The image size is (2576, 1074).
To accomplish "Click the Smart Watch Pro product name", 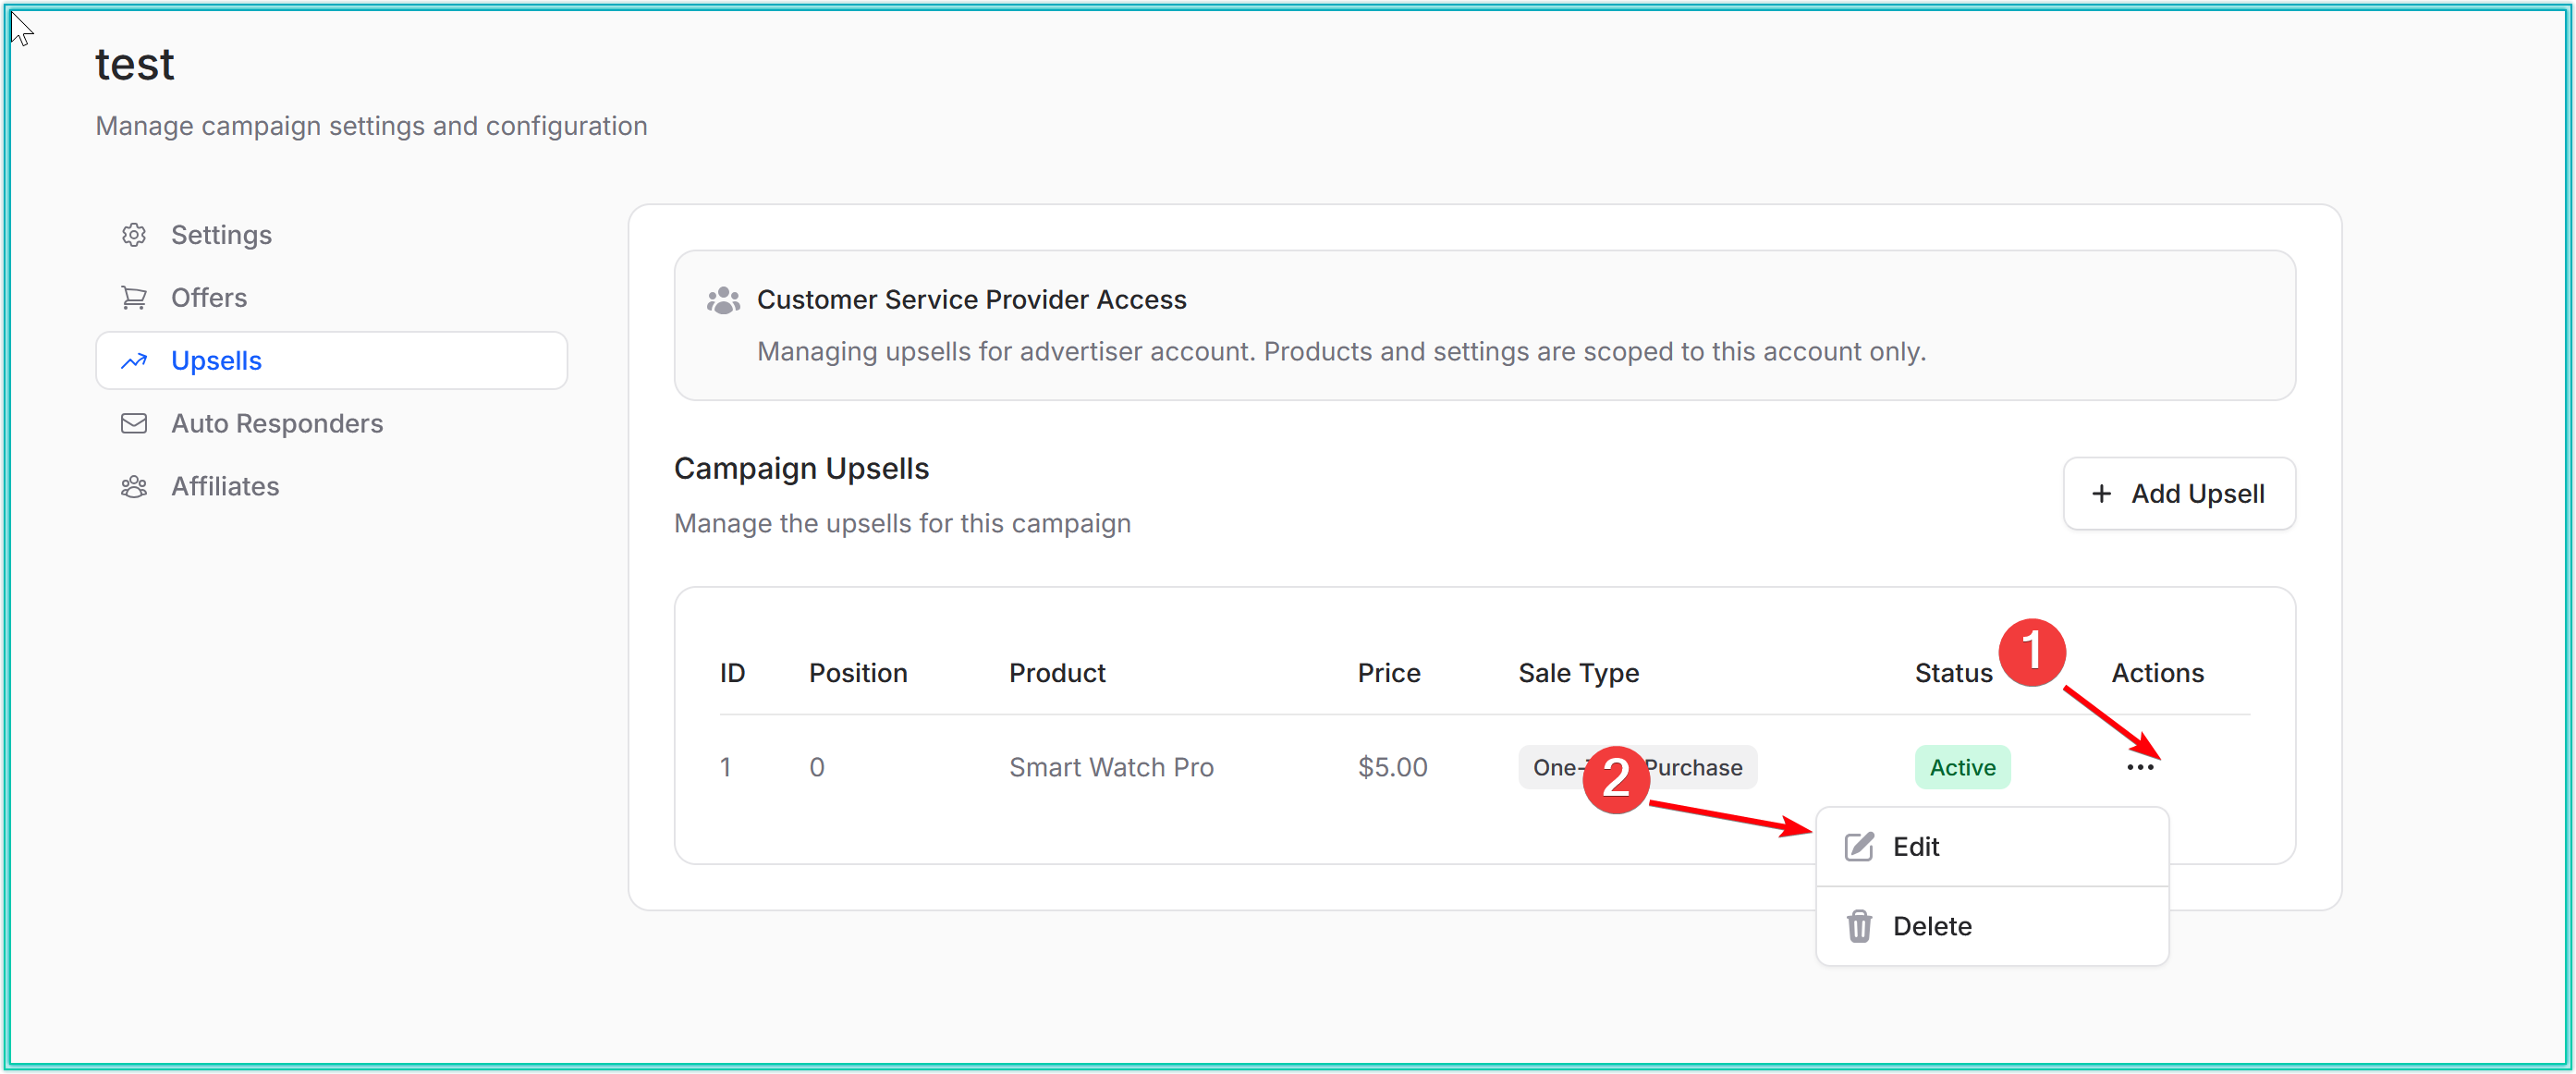I will [x=1111, y=767].
